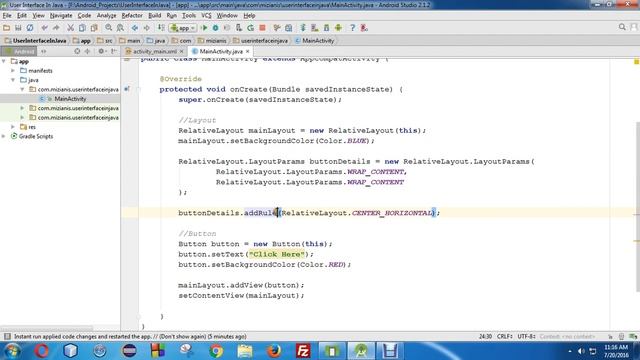Open the File menu
Viewport: 640px width, 360px height.
[x=7, y=16]
